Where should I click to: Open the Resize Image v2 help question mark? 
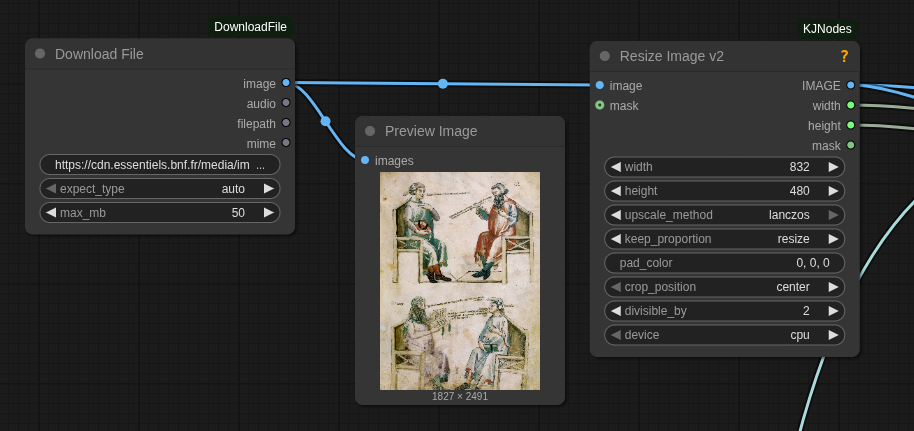[844, 57]
